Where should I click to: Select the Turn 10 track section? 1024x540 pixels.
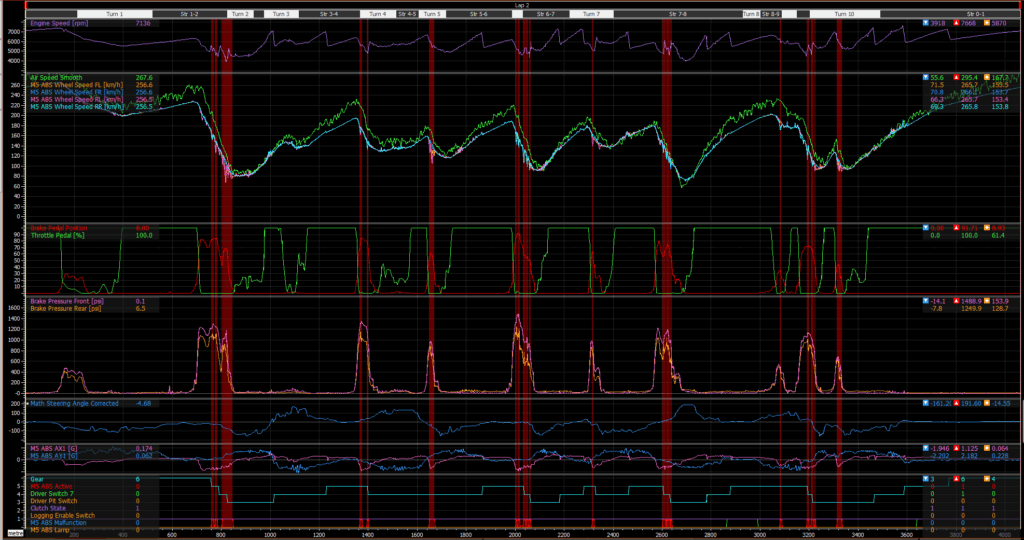(845, 15)
